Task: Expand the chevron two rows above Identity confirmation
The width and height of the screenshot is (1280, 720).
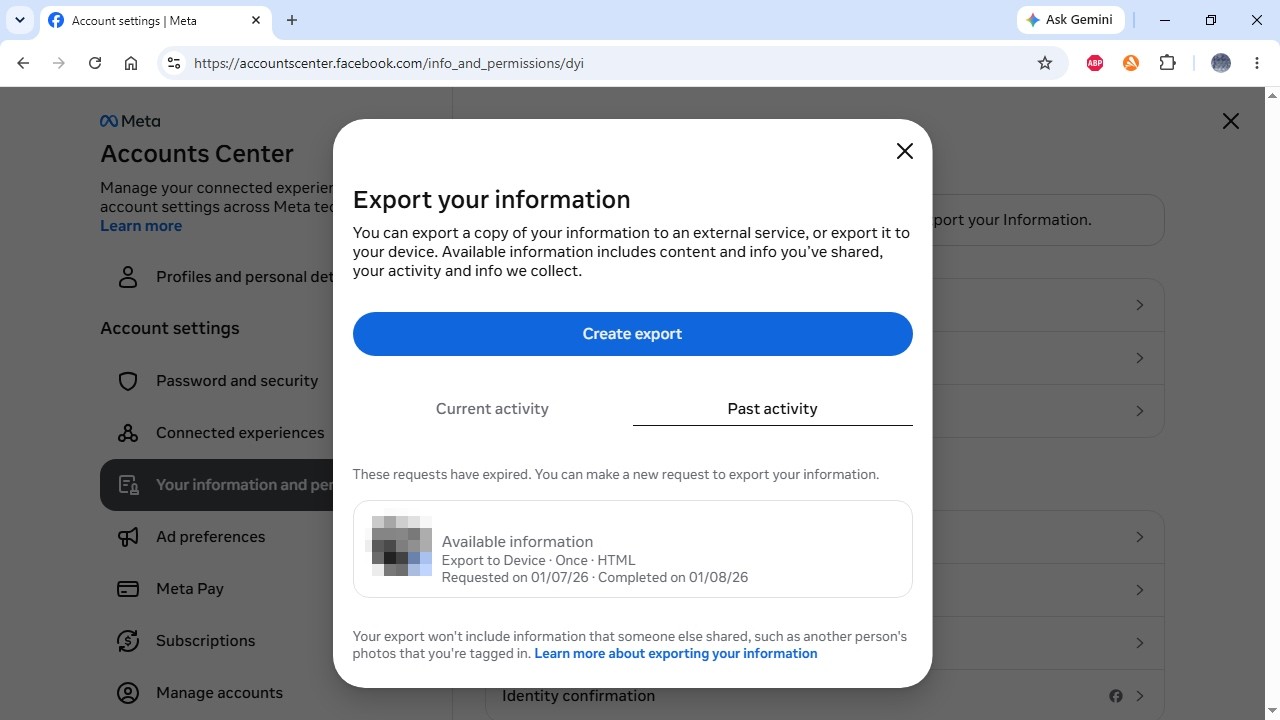Action: click(1139, 590)
